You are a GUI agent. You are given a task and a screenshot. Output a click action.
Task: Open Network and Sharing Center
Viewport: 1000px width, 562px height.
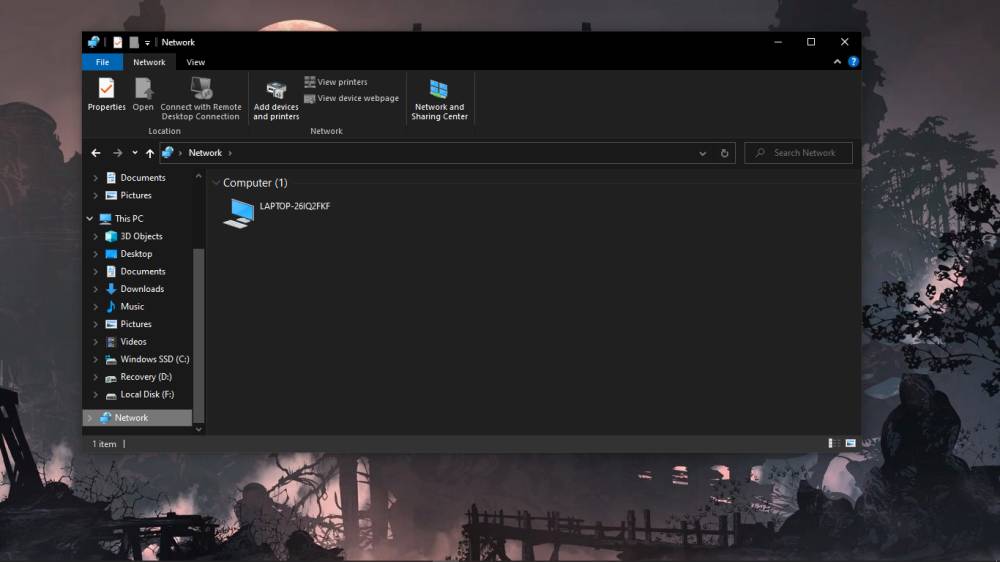point(439,100)
